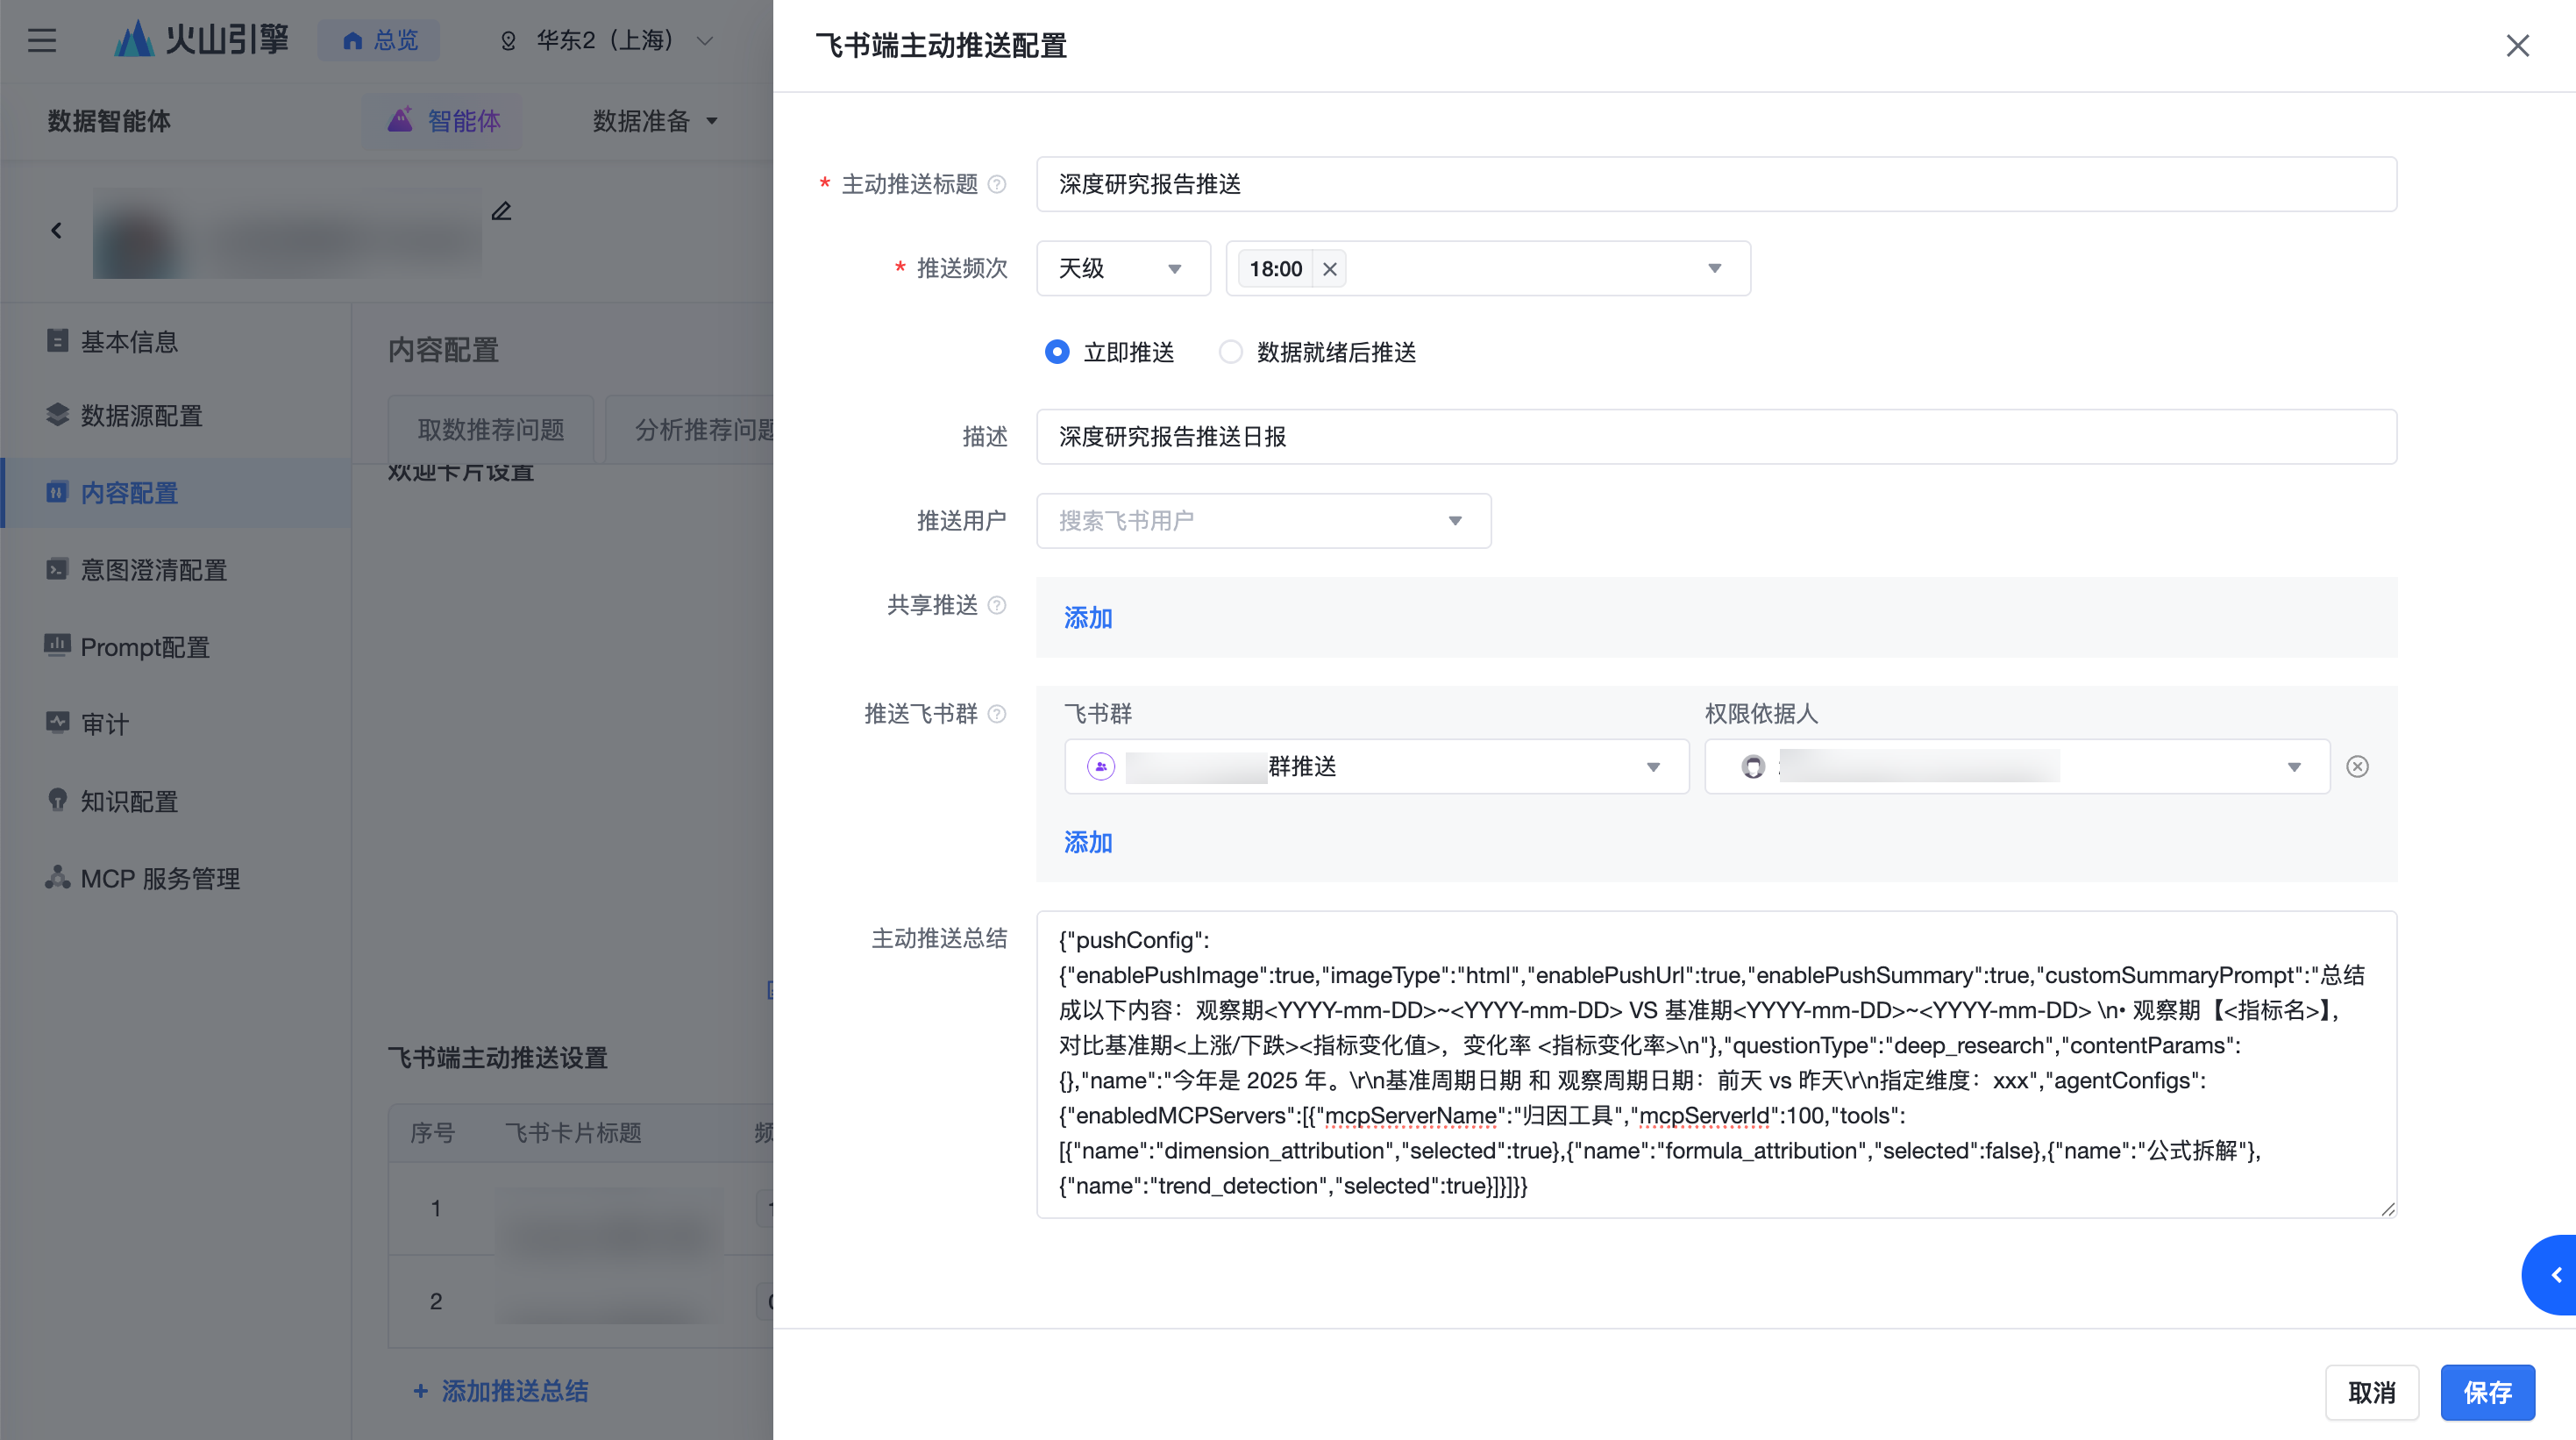Viewport: 2576px width, 1440px height.
Task: Click help icon next to 共享推送
Action: [997, 605]
